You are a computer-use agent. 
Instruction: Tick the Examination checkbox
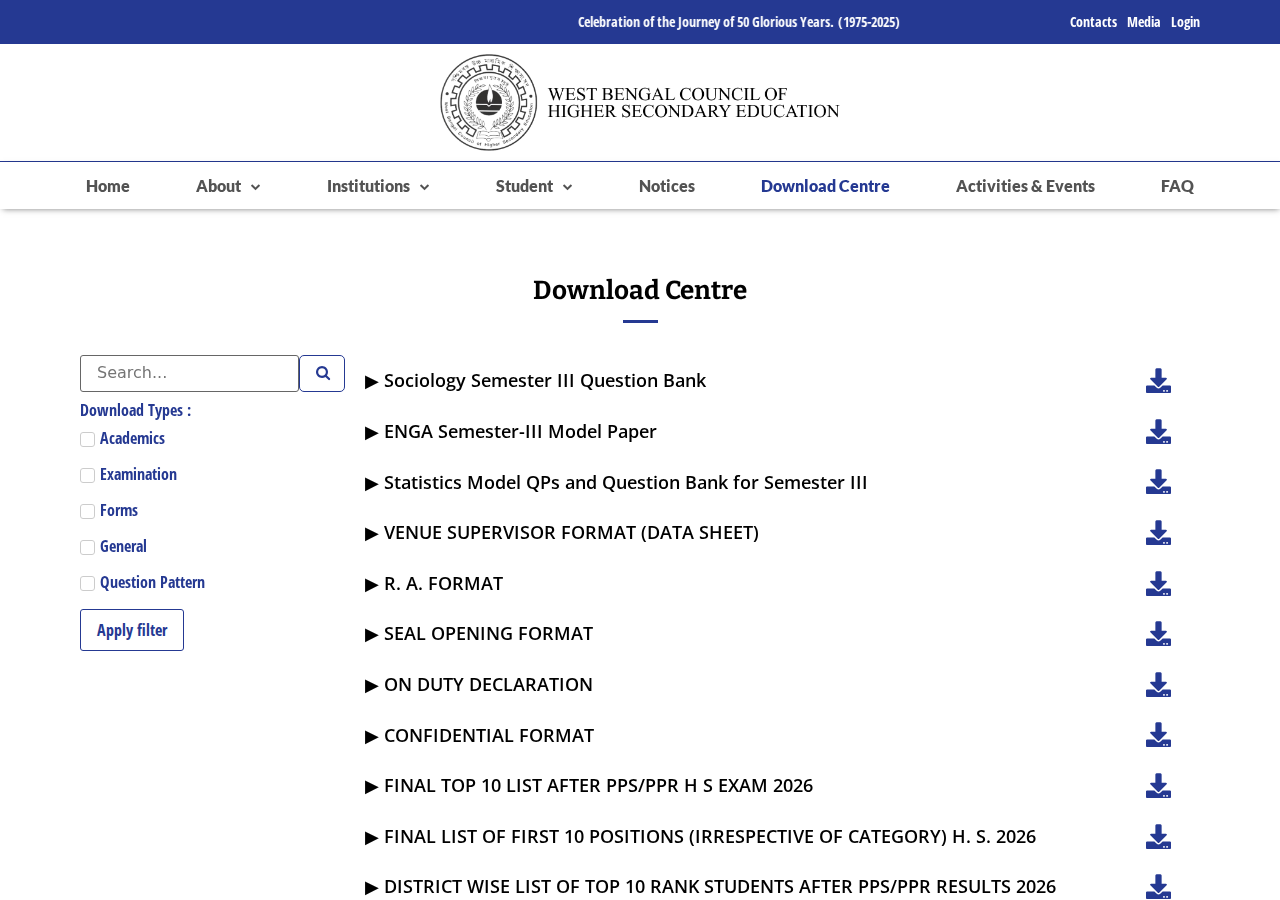pos(87,475)
